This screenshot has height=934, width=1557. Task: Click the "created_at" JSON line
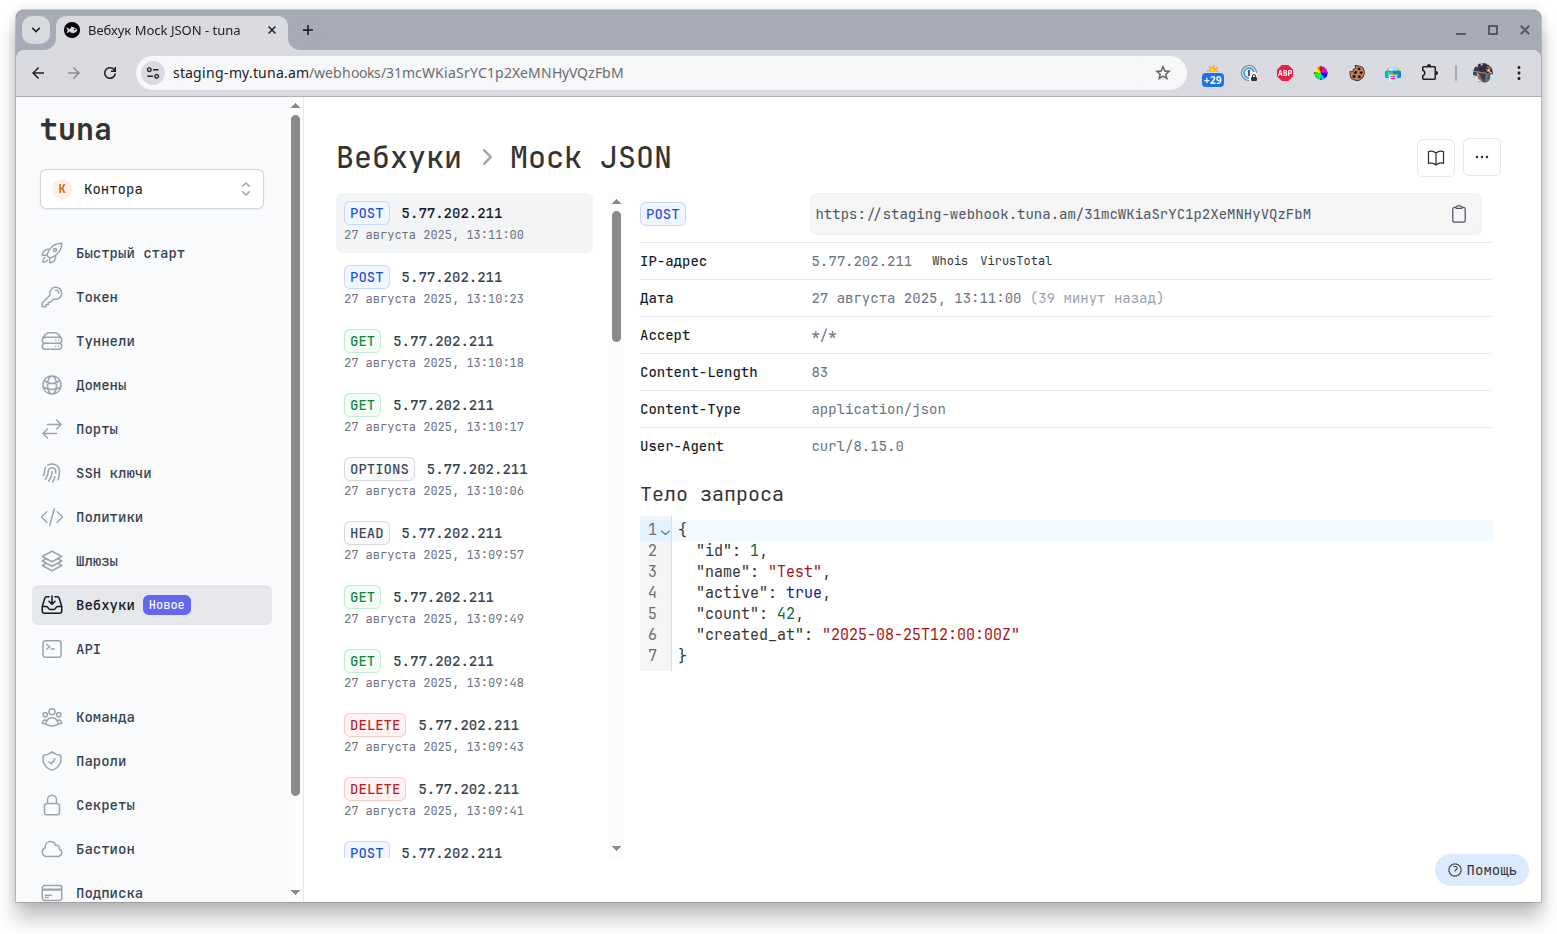point(858,635)
